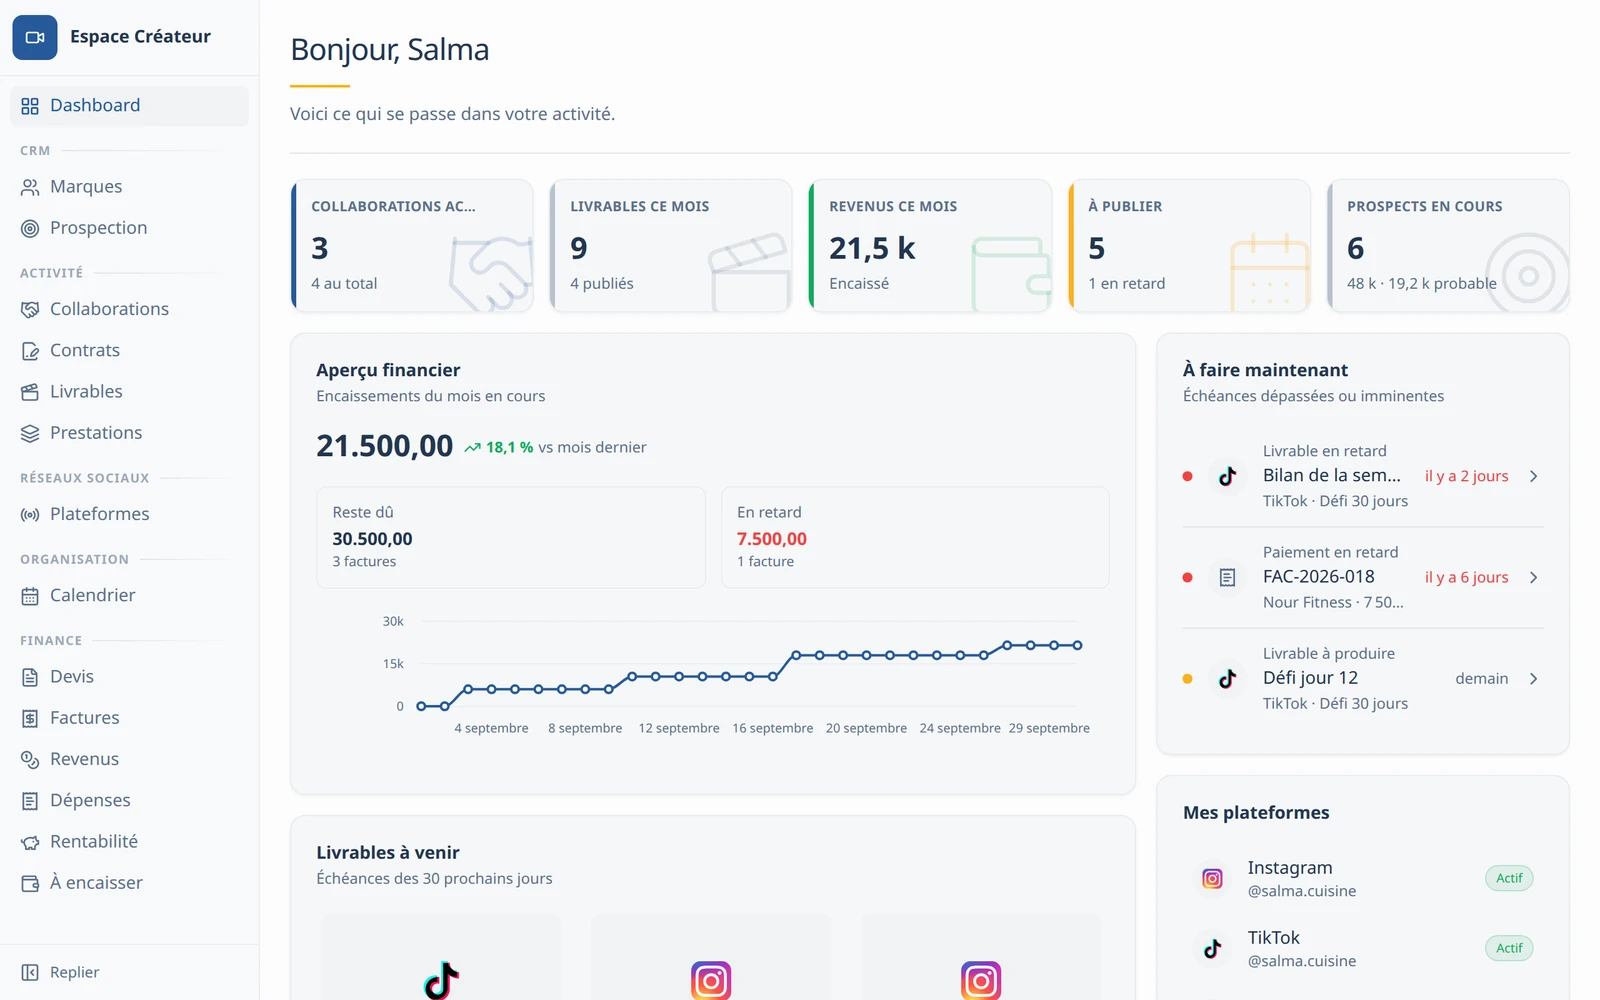Click the Livrables sidebar icon
This screenshot has height=1000, width=1600.
point(30,392)
